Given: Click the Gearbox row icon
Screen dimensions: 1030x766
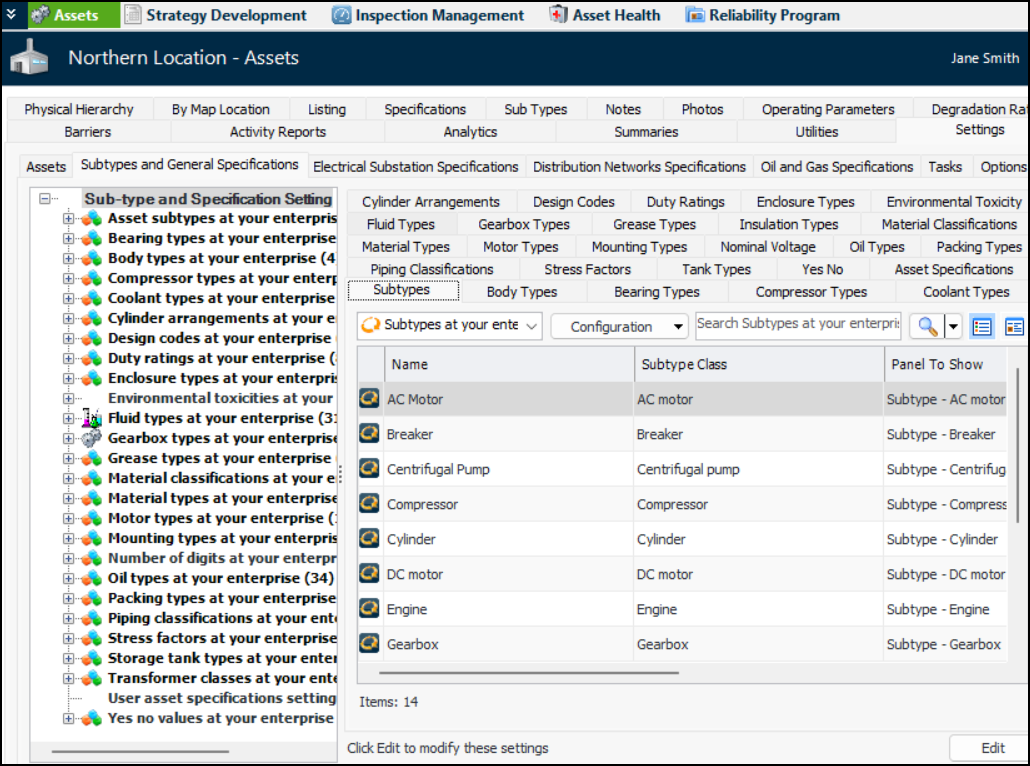Looking at the screenshot, I should click(x=370, y=644).
